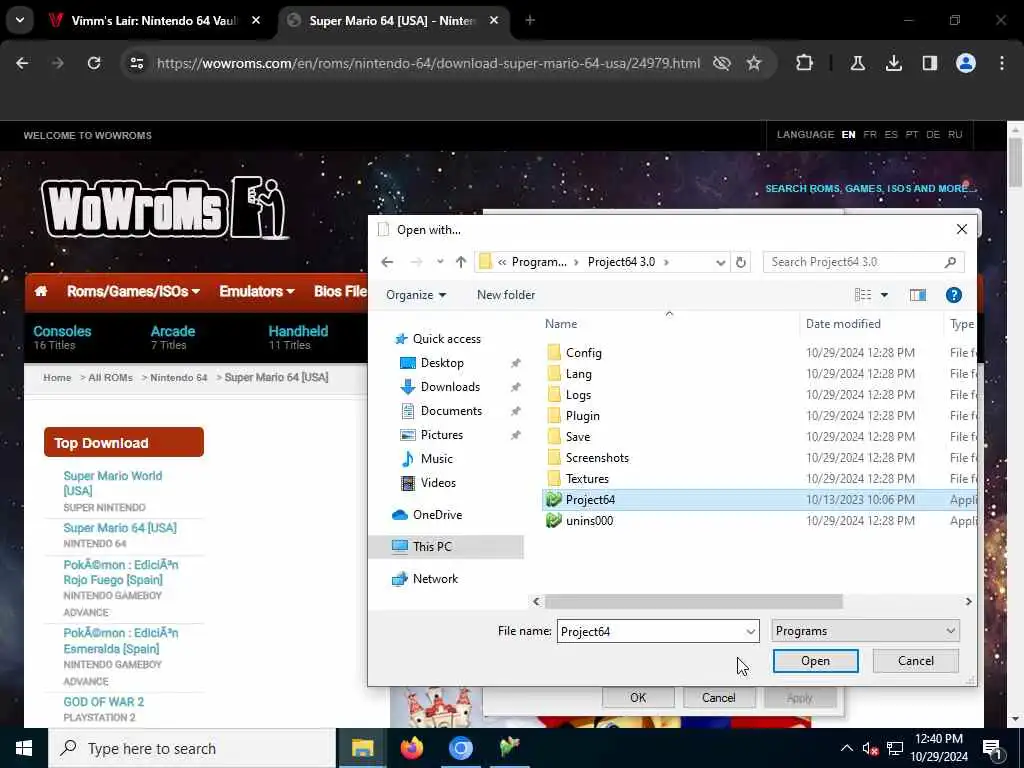Select This PC in navigation pane

pos(432,547)
